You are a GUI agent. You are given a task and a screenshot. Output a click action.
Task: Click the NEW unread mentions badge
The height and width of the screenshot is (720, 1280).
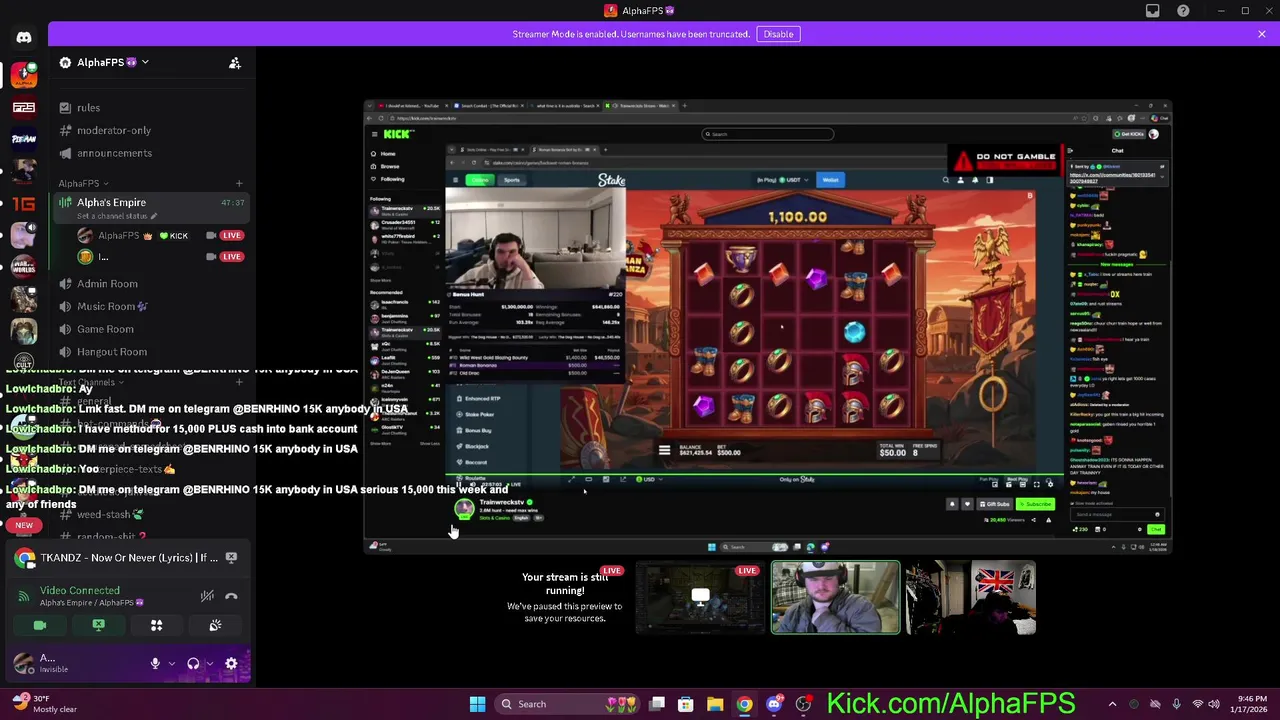click(x=23, y=524)
